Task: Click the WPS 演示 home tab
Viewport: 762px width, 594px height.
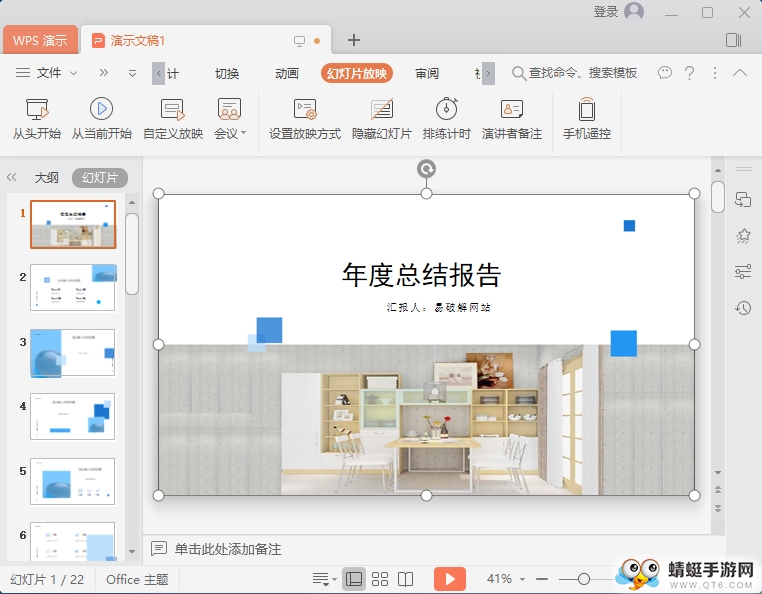Action: click(40, 40)
